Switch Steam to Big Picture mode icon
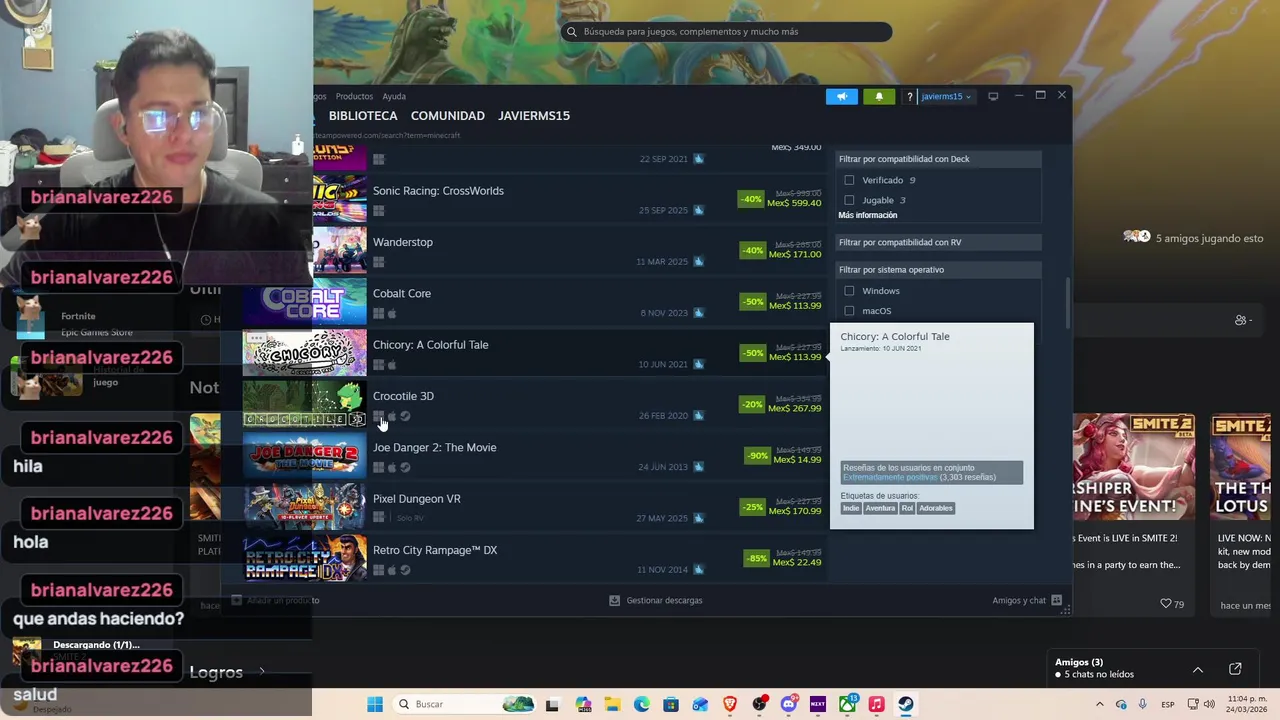Screen dimensions: 1280x720 click(x=993, y=96)
